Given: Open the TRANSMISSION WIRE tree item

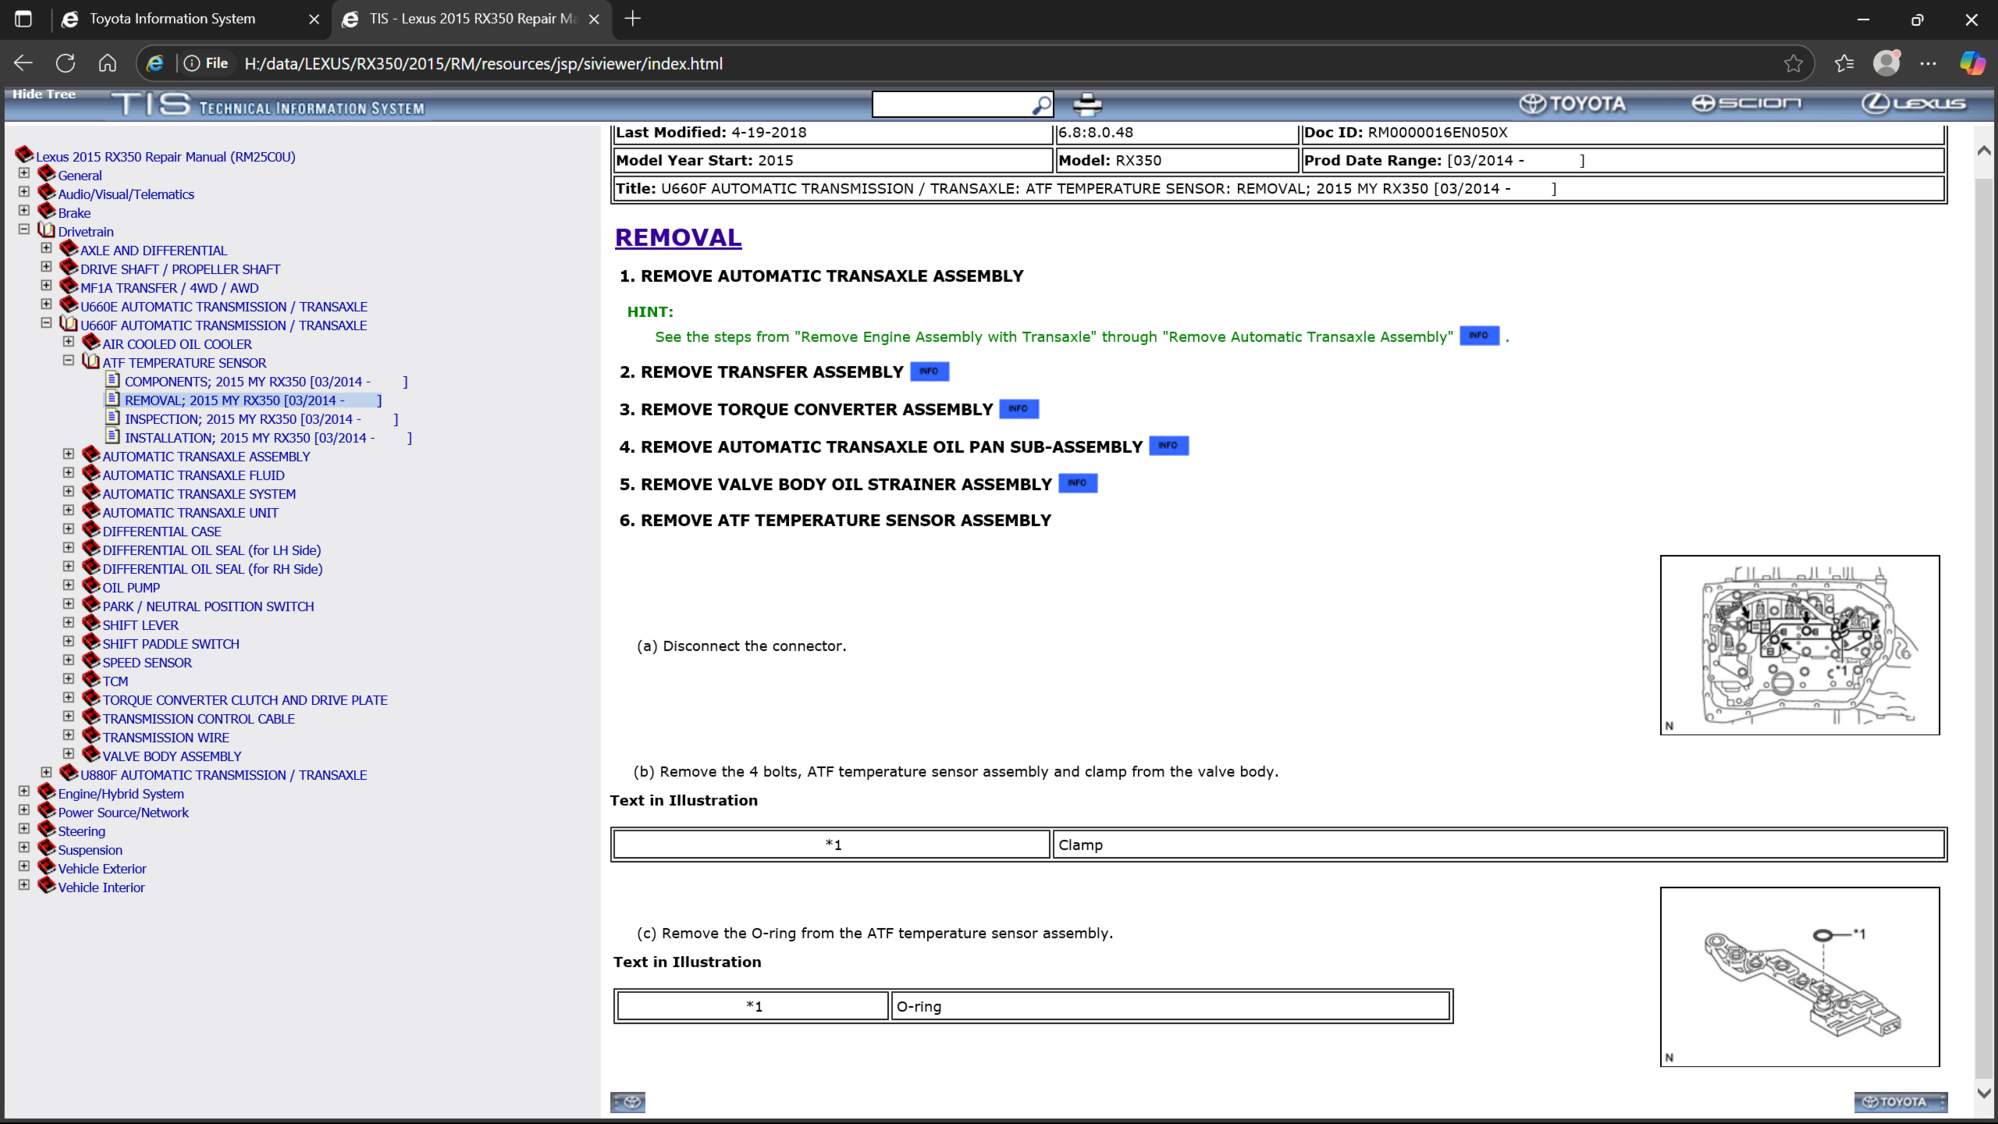Looking at the screenshot, I should (165, 738).
